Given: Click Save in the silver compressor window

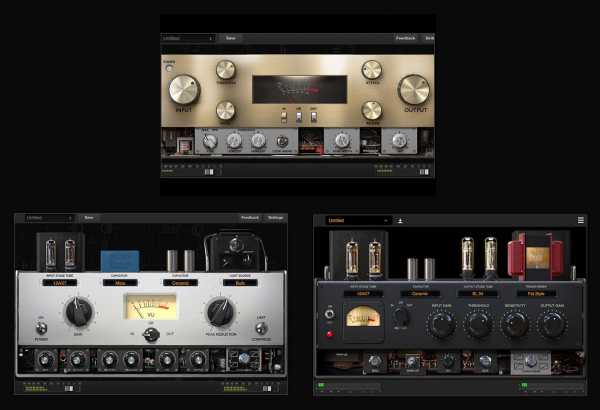Looking at the screenshot, I should pos(89,217).
